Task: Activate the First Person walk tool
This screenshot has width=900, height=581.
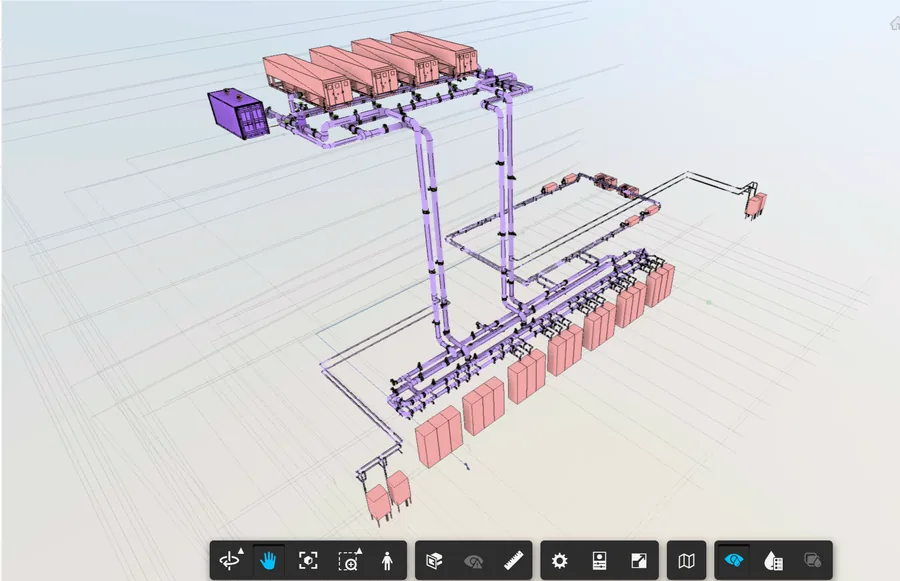Action: (387, 560)
